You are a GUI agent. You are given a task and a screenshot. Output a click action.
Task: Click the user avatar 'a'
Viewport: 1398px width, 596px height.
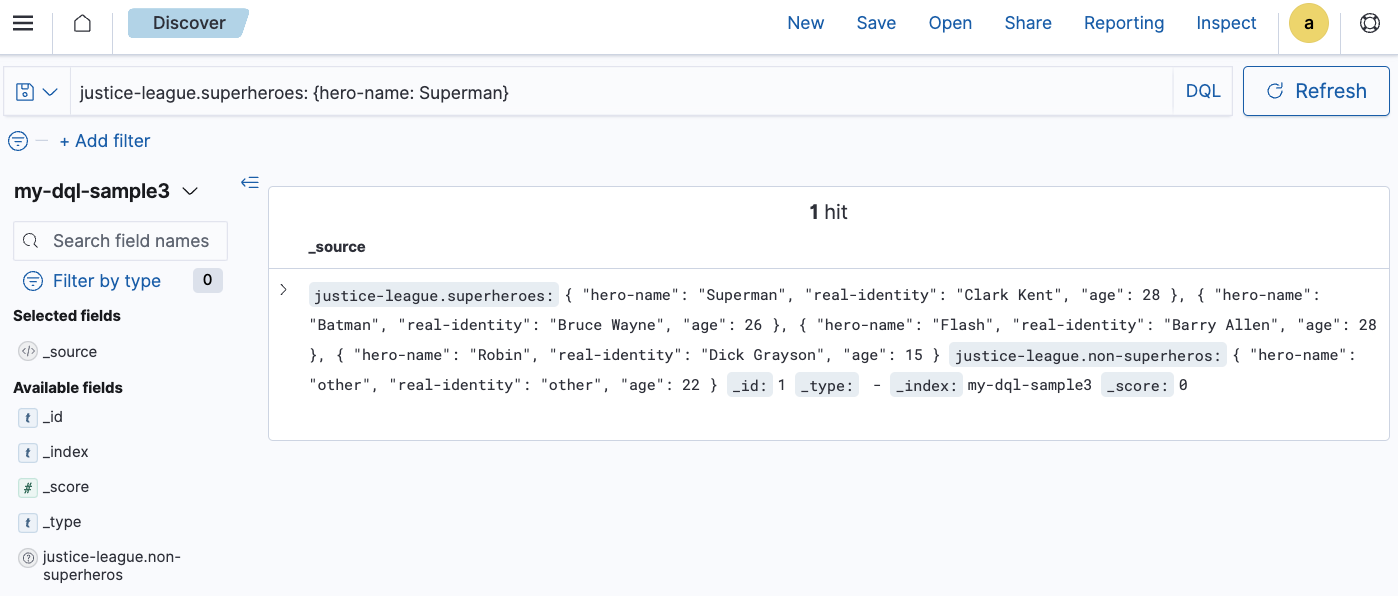[1308, 23]
